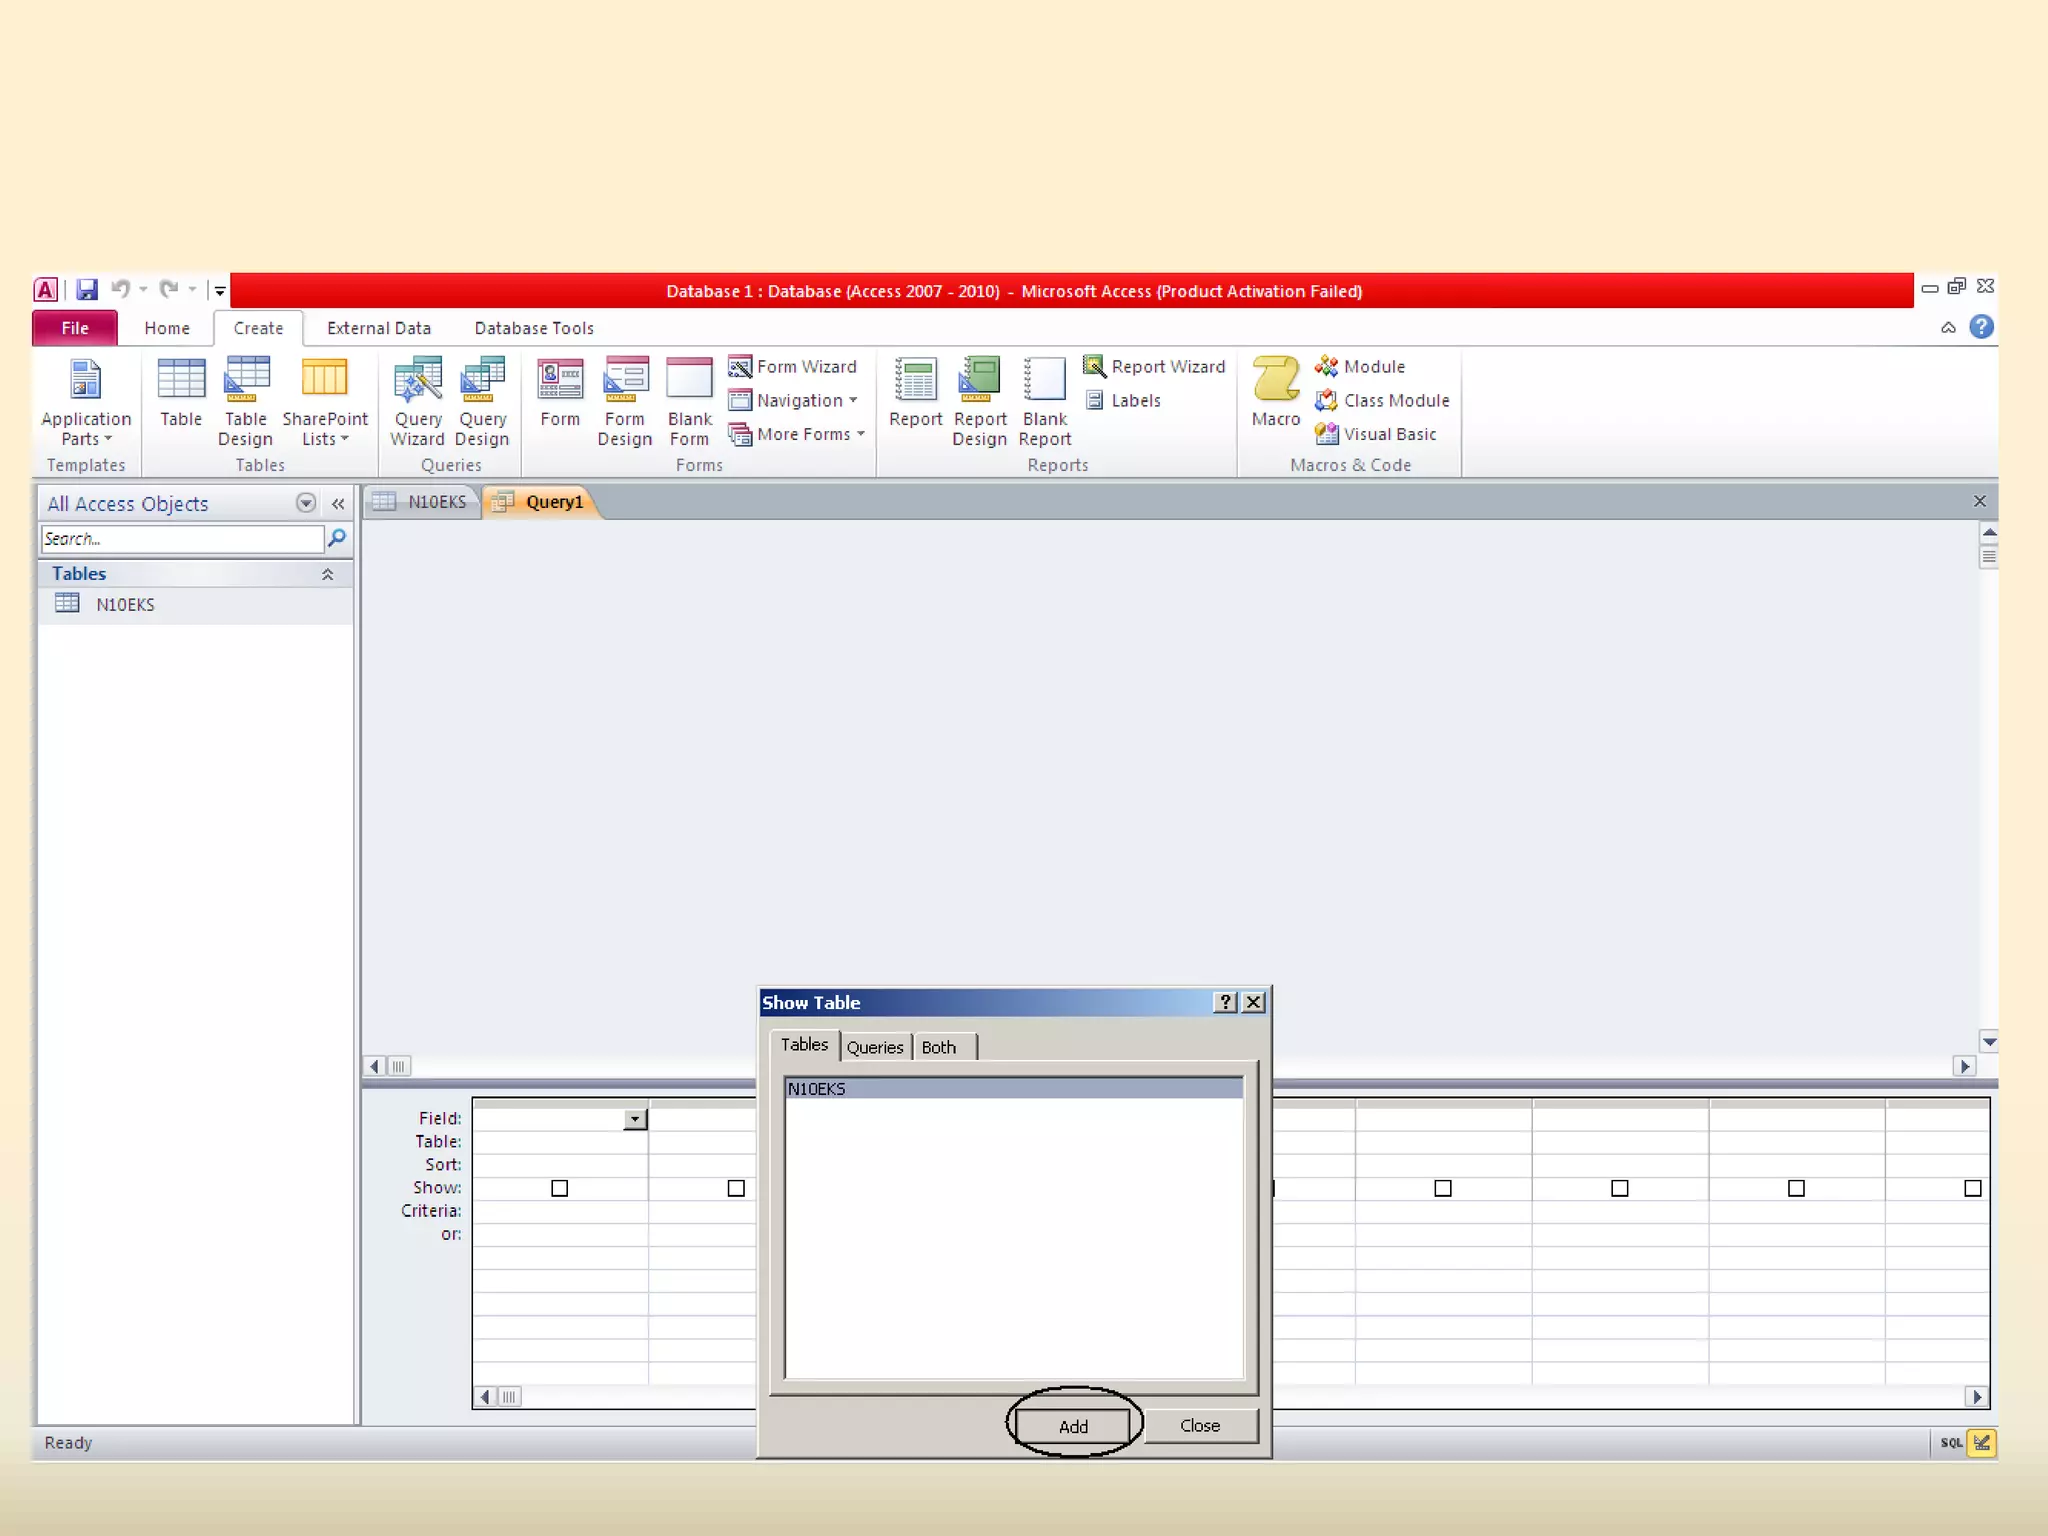Open the Field row dropdown arrow

click(635, 1119)
